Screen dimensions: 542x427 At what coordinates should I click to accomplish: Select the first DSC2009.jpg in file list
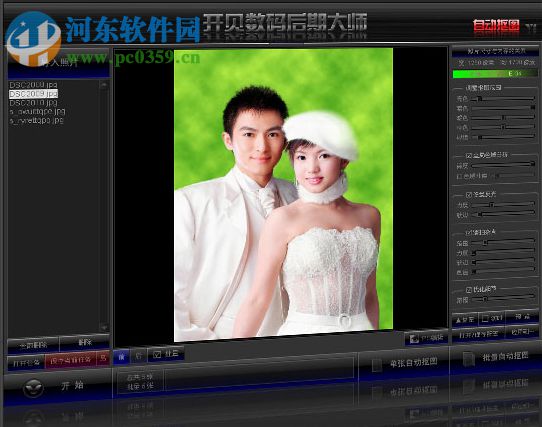34,85
